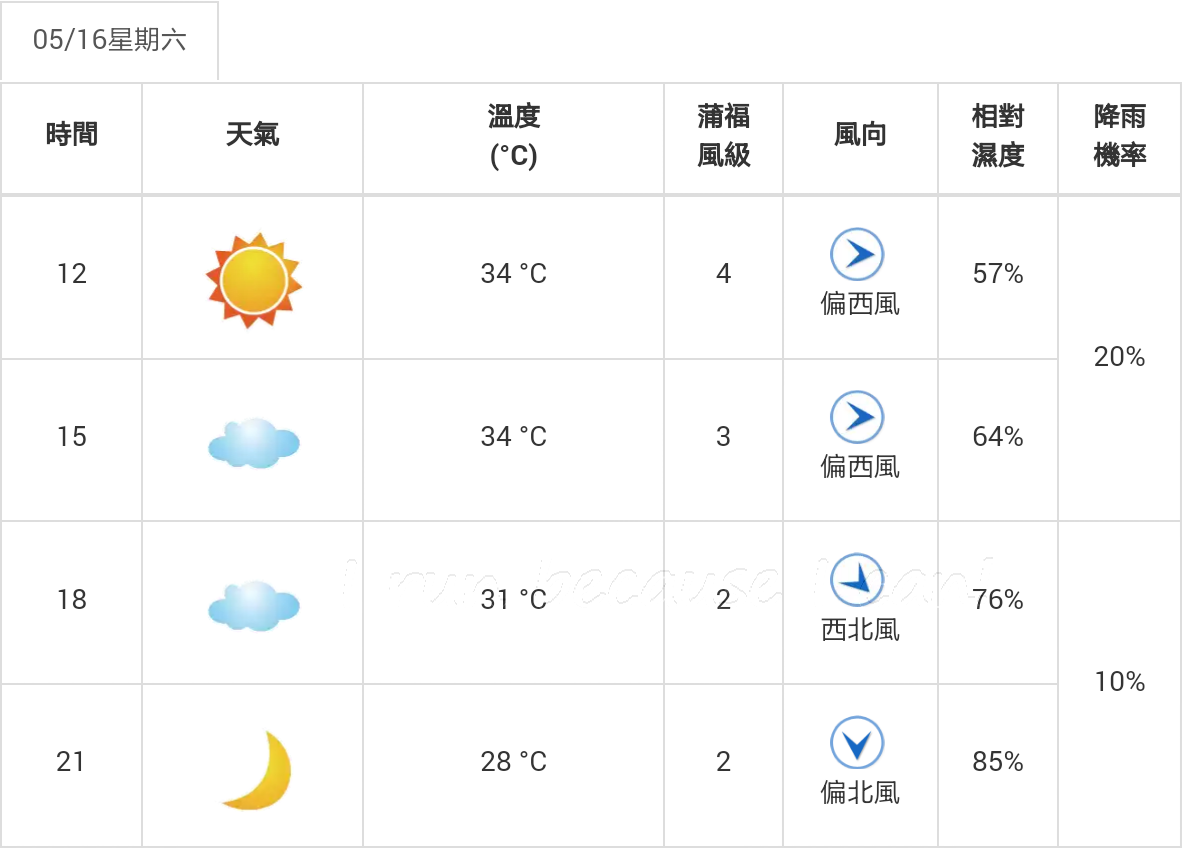Viewport: 1182px width, 848px height.
Task: Click the northwest wind arrow icon
Action: coord(857,580)
